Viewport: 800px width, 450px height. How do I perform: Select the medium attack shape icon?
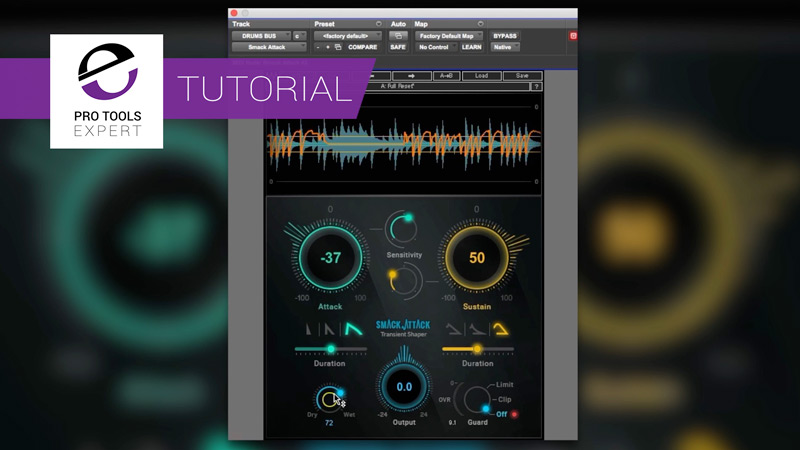[x=329, y=329]
